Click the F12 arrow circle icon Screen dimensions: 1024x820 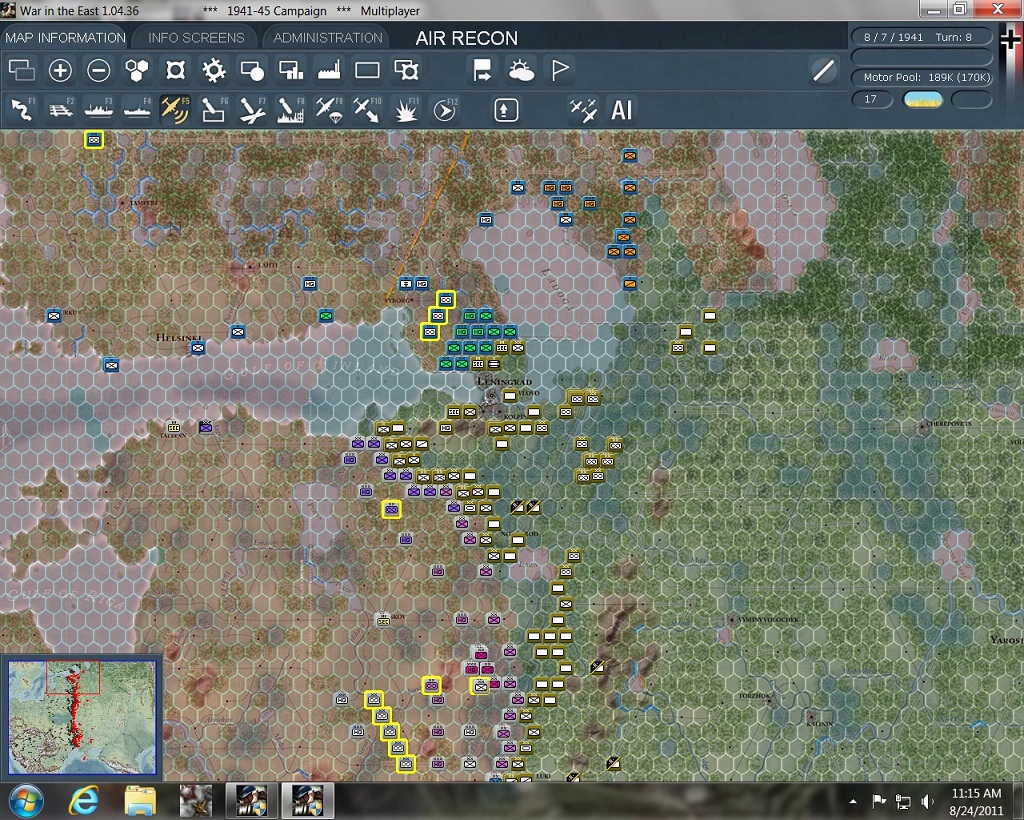tap(444, 110)
